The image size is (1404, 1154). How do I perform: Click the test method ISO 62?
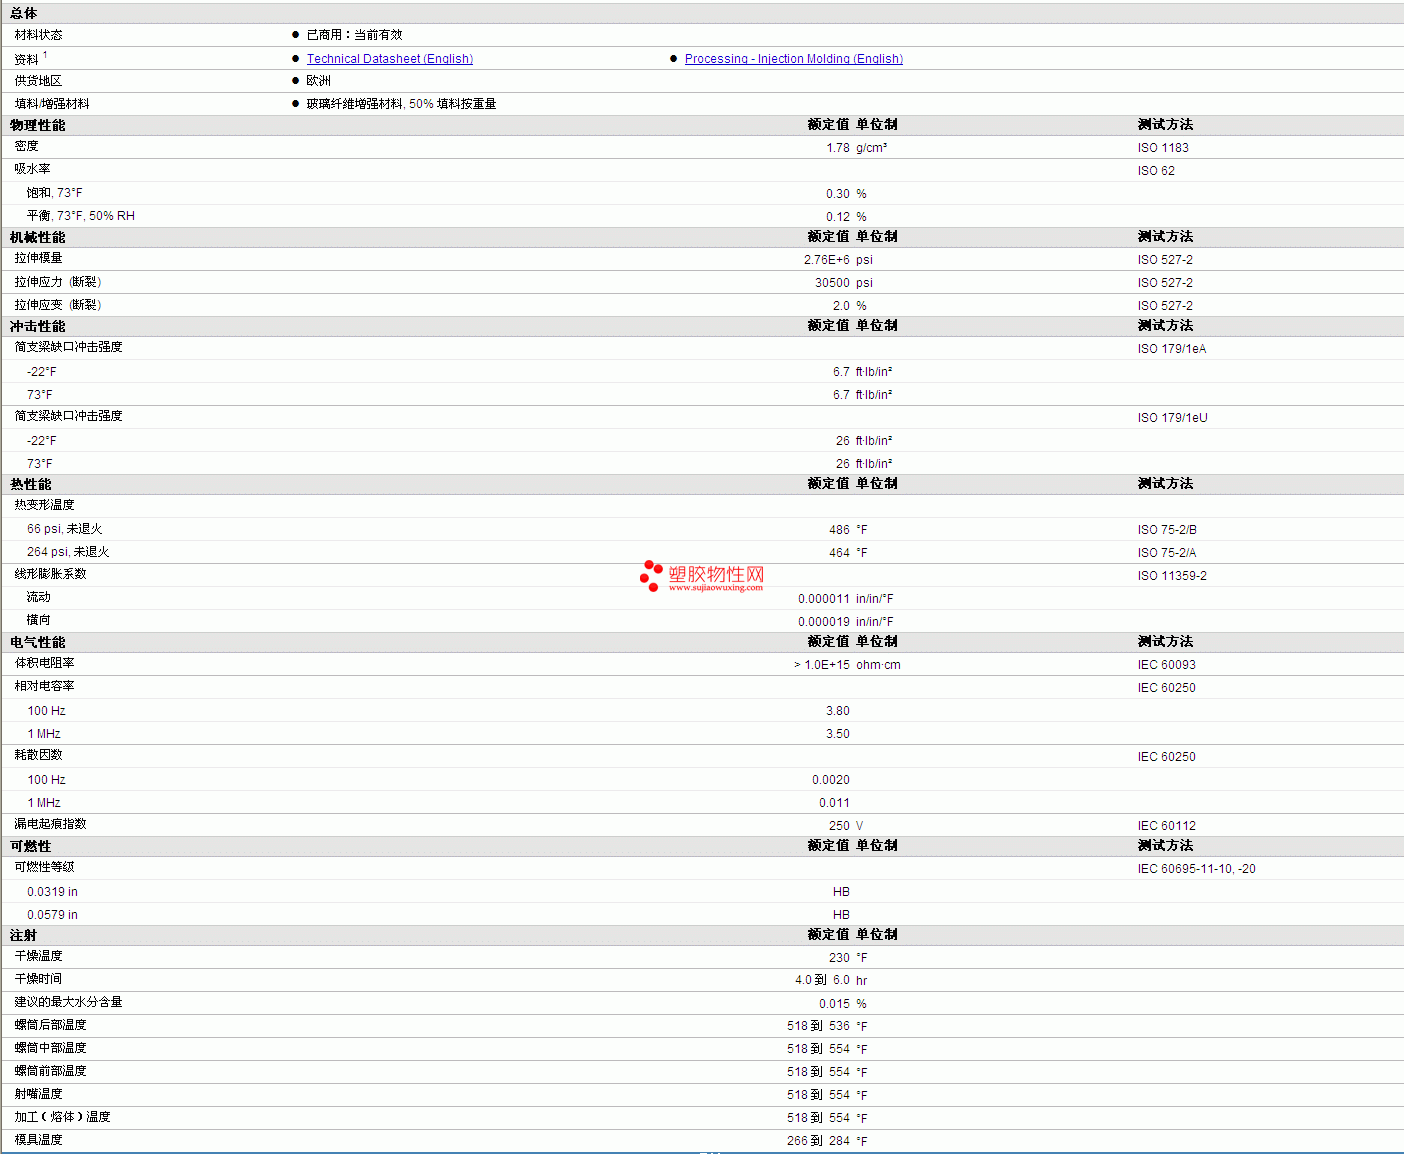click(1156, 171)
